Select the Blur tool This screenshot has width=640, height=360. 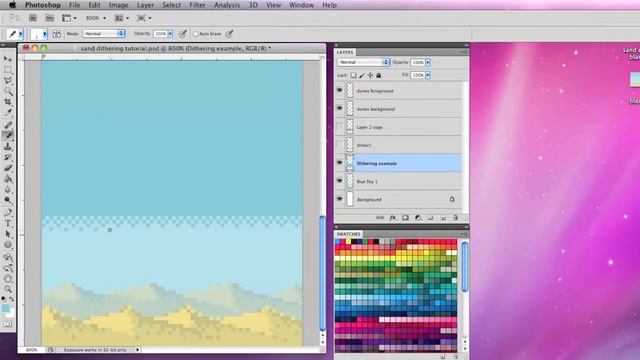pyautogui.click(x=8, y=189)
